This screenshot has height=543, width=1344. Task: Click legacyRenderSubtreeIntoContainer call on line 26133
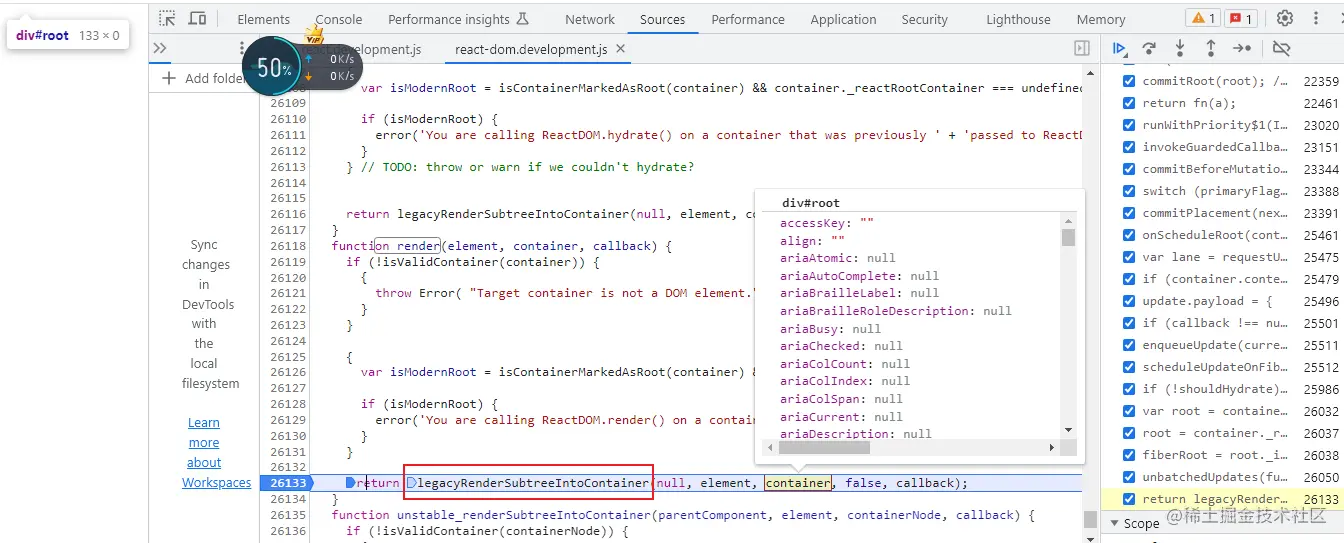tap(533, 483)
